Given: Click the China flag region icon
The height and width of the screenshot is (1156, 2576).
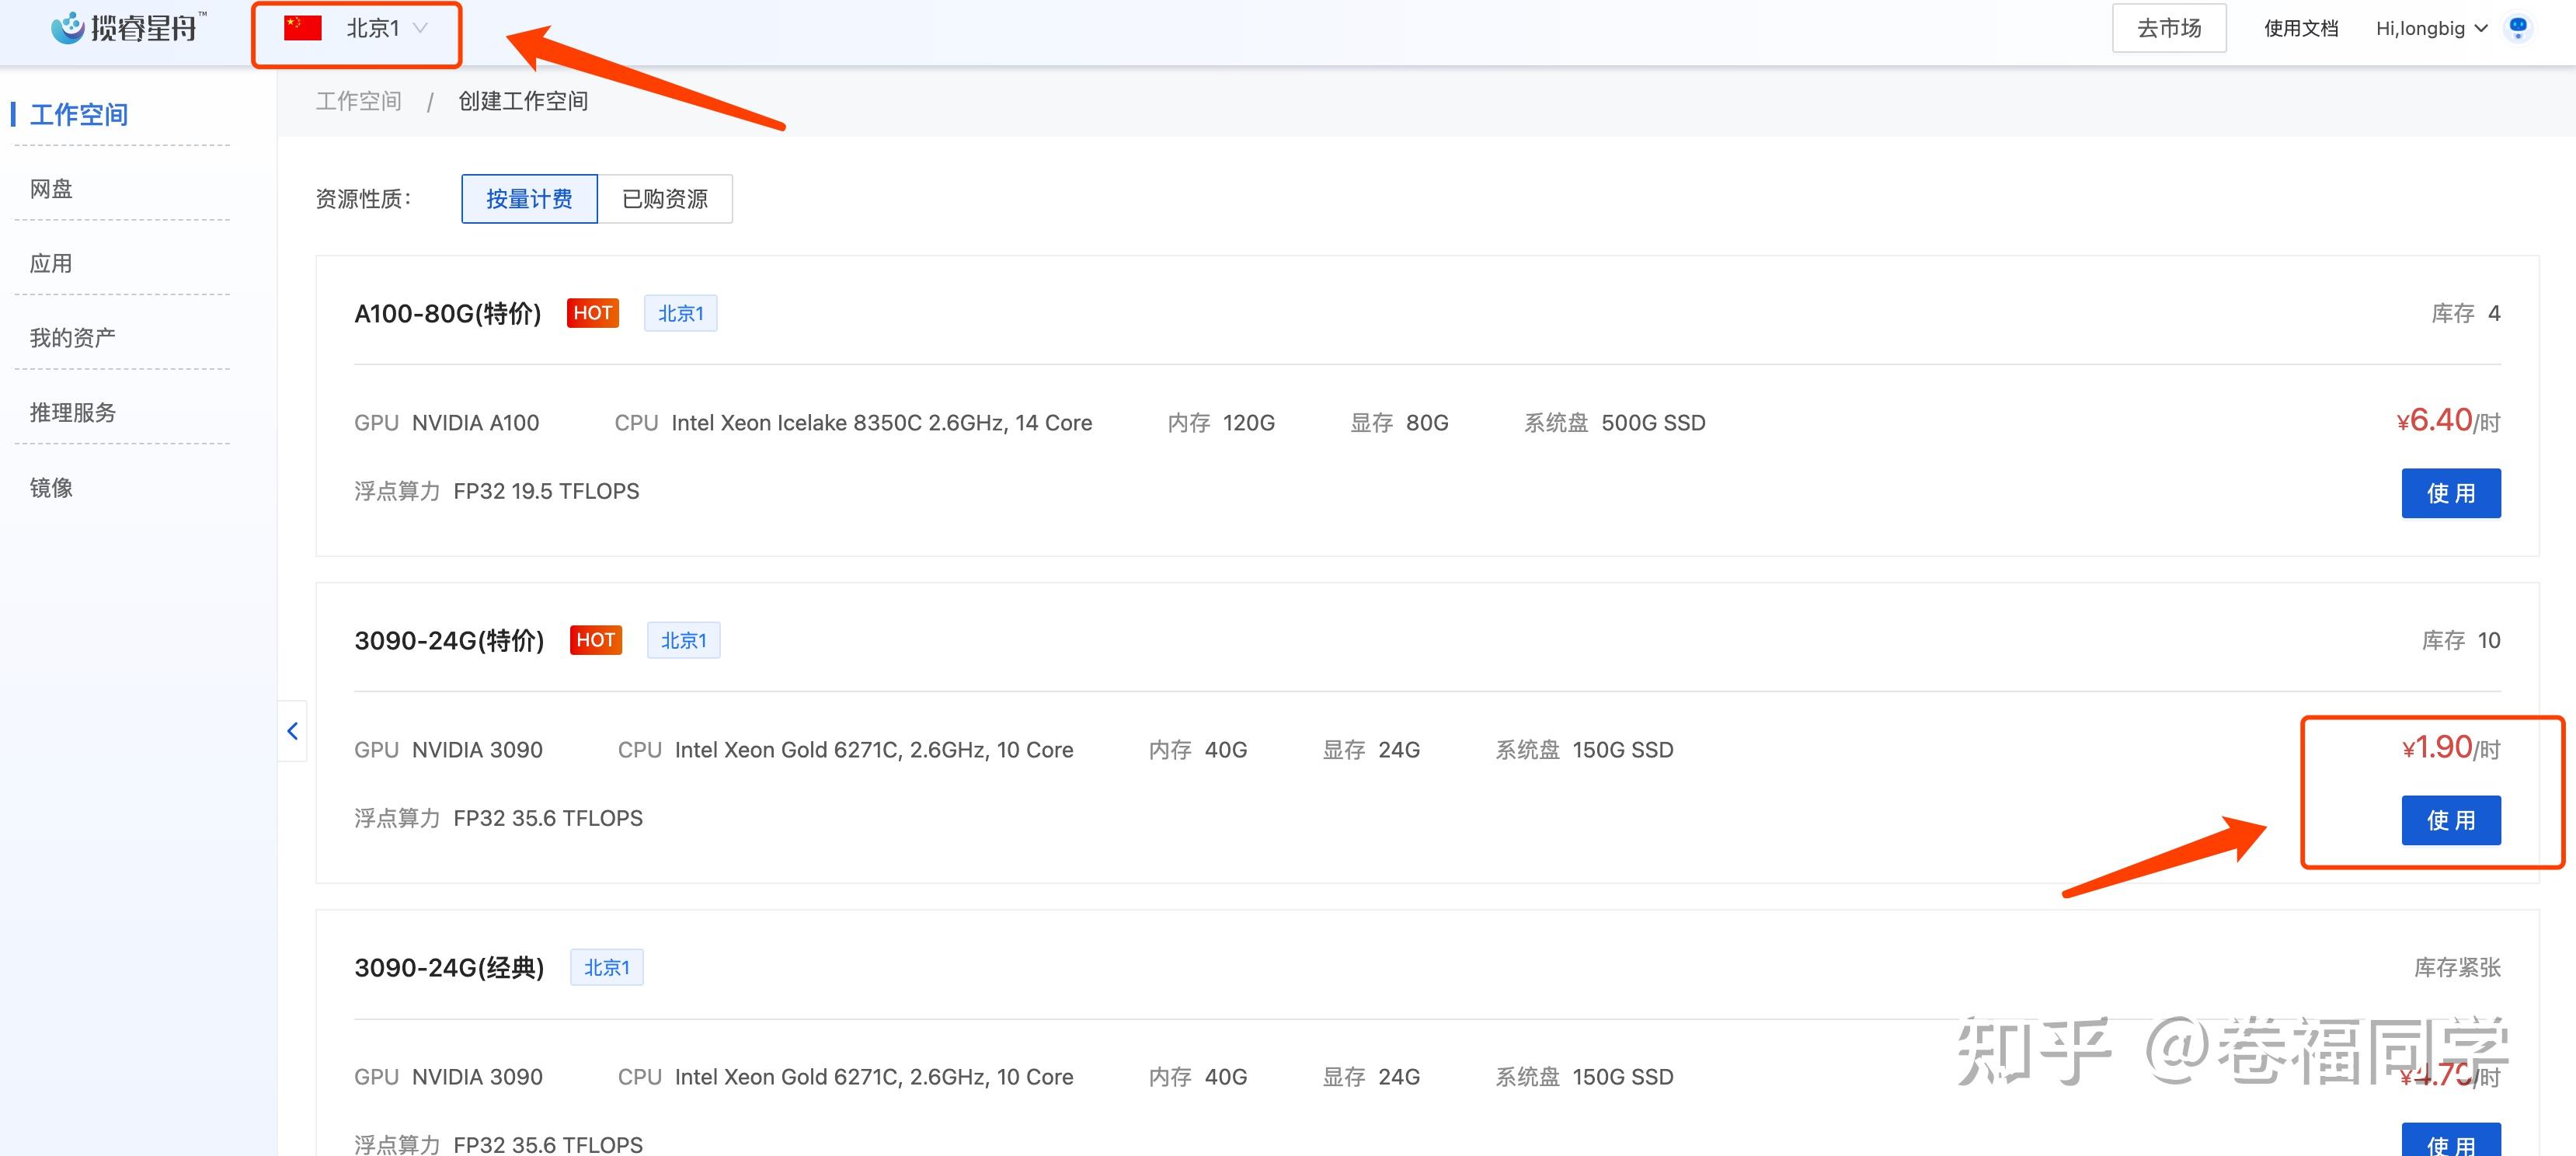Looking at the screenshot, I should [x=302, y=28].
